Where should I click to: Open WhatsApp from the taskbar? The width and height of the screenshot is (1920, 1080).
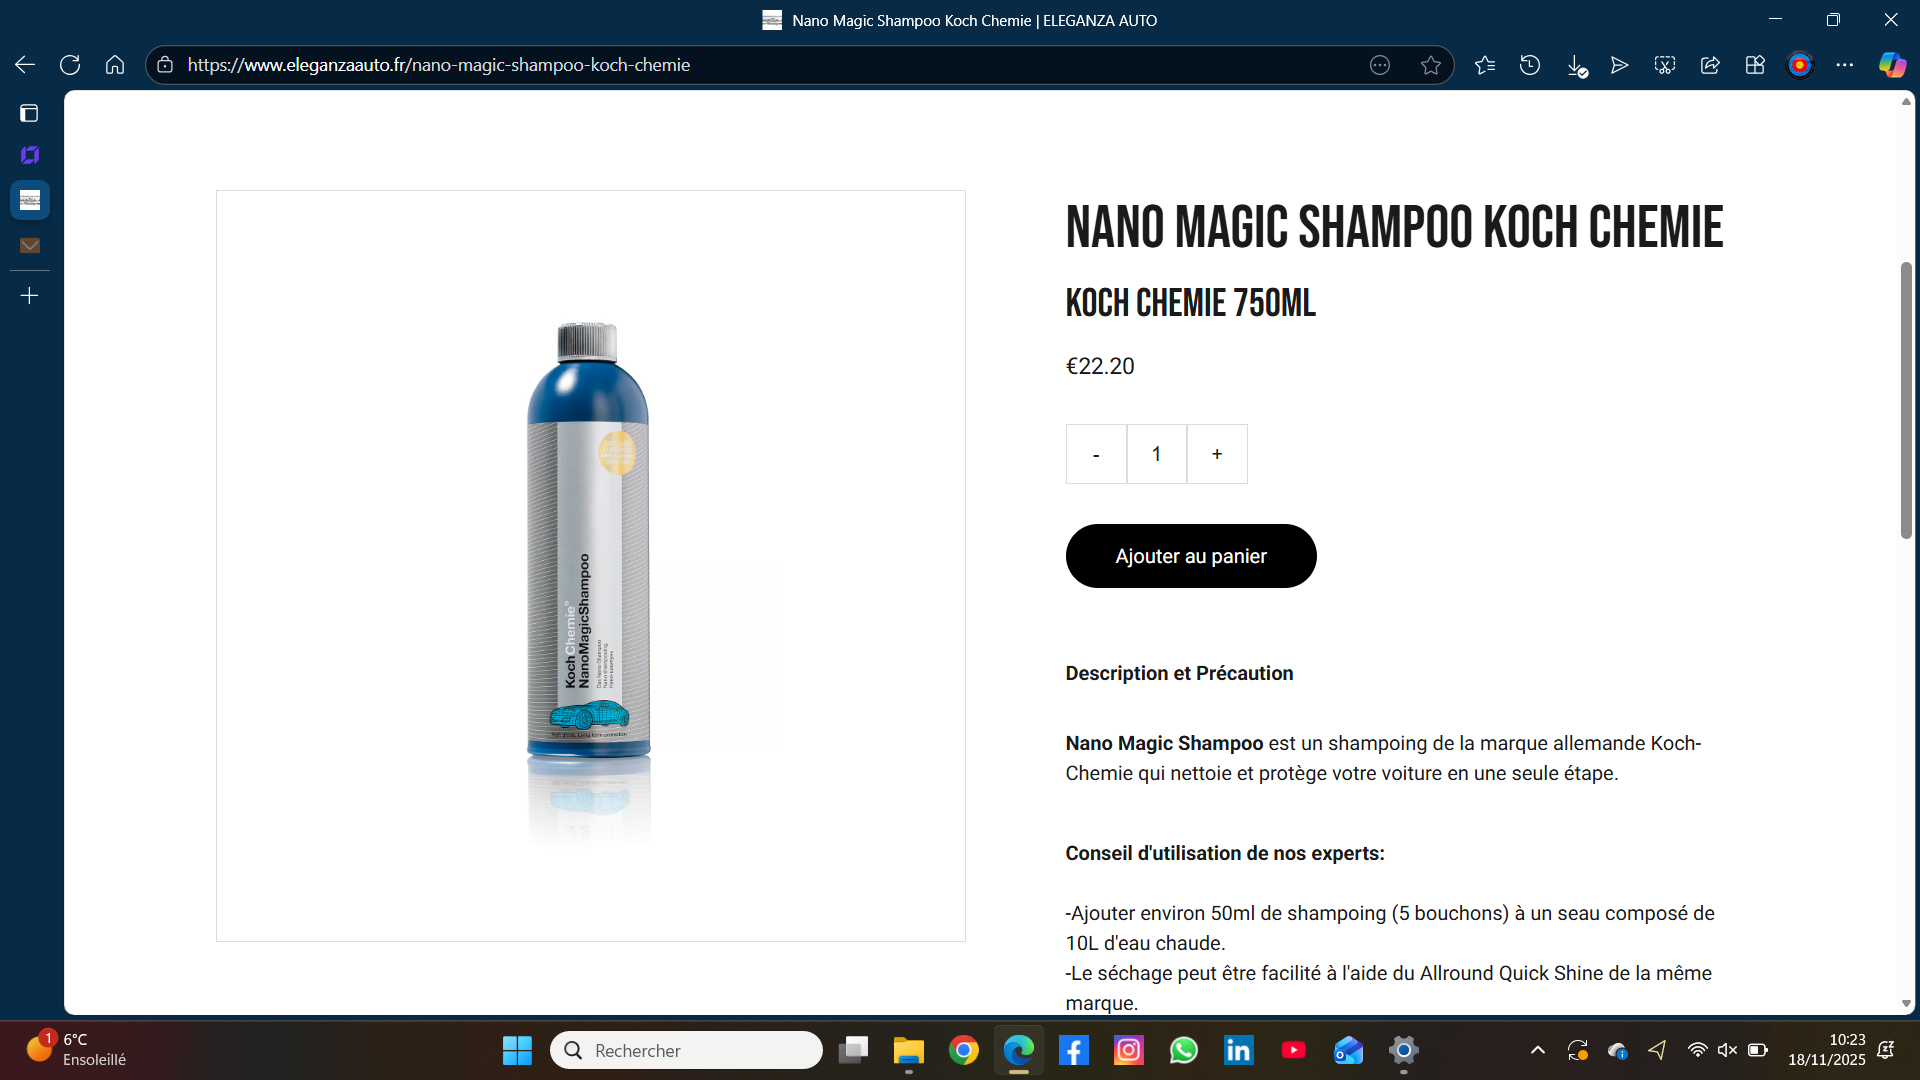click(1183, 1050)
